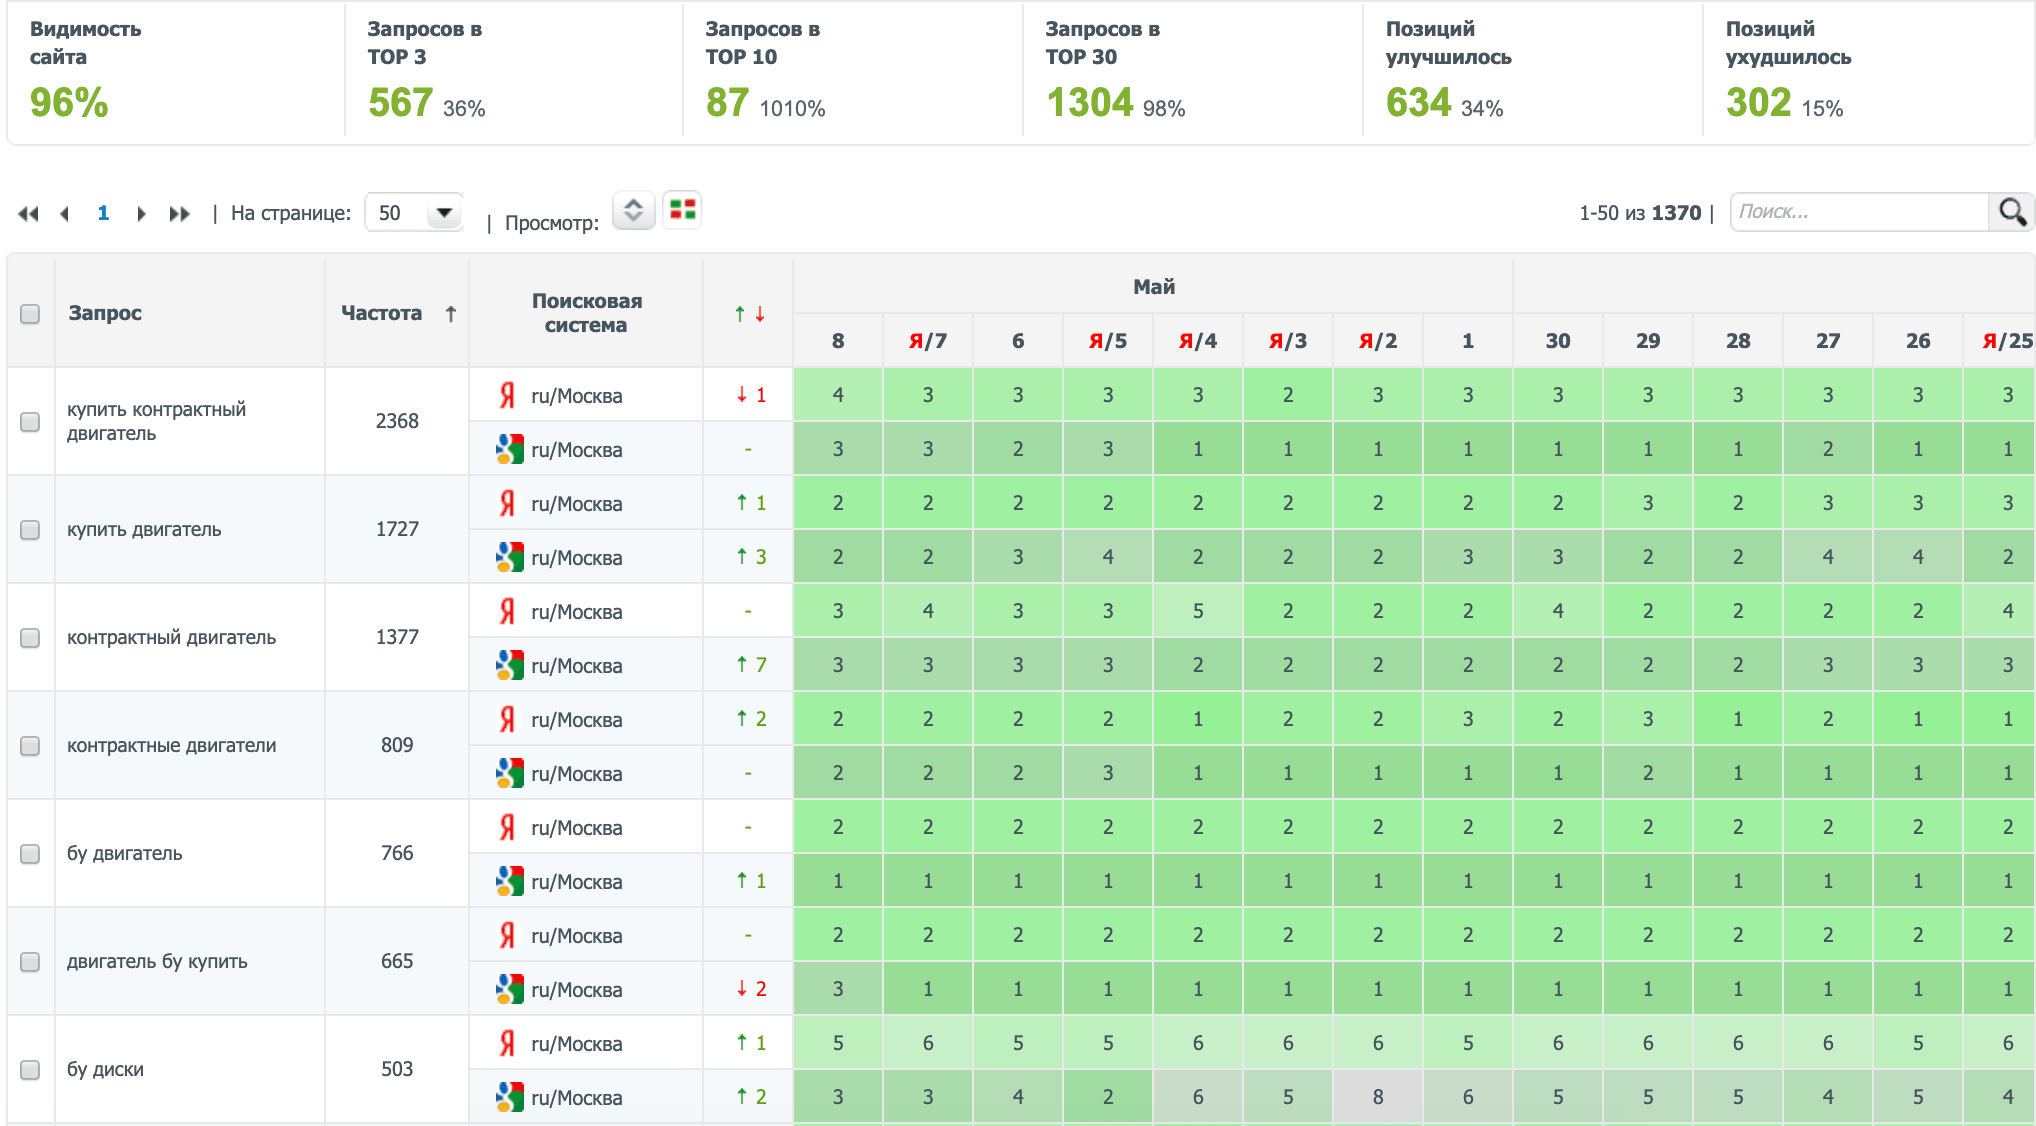Select the 'купить двигатель' row checkbox
This screenshot has height=1126, width=2036.
click(30, 530)
